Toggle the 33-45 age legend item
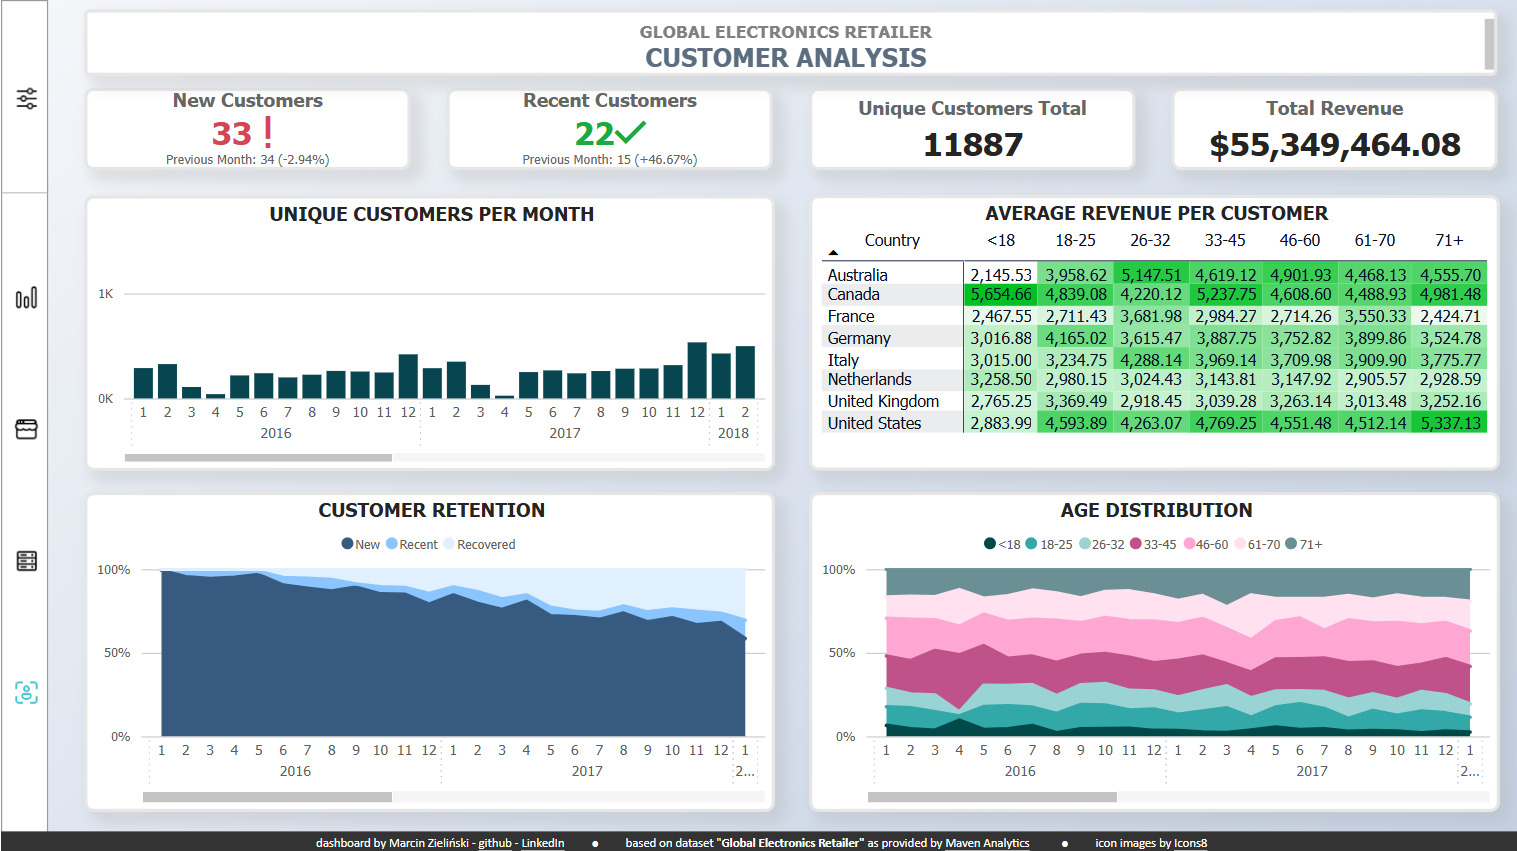 coord(1153,544)
